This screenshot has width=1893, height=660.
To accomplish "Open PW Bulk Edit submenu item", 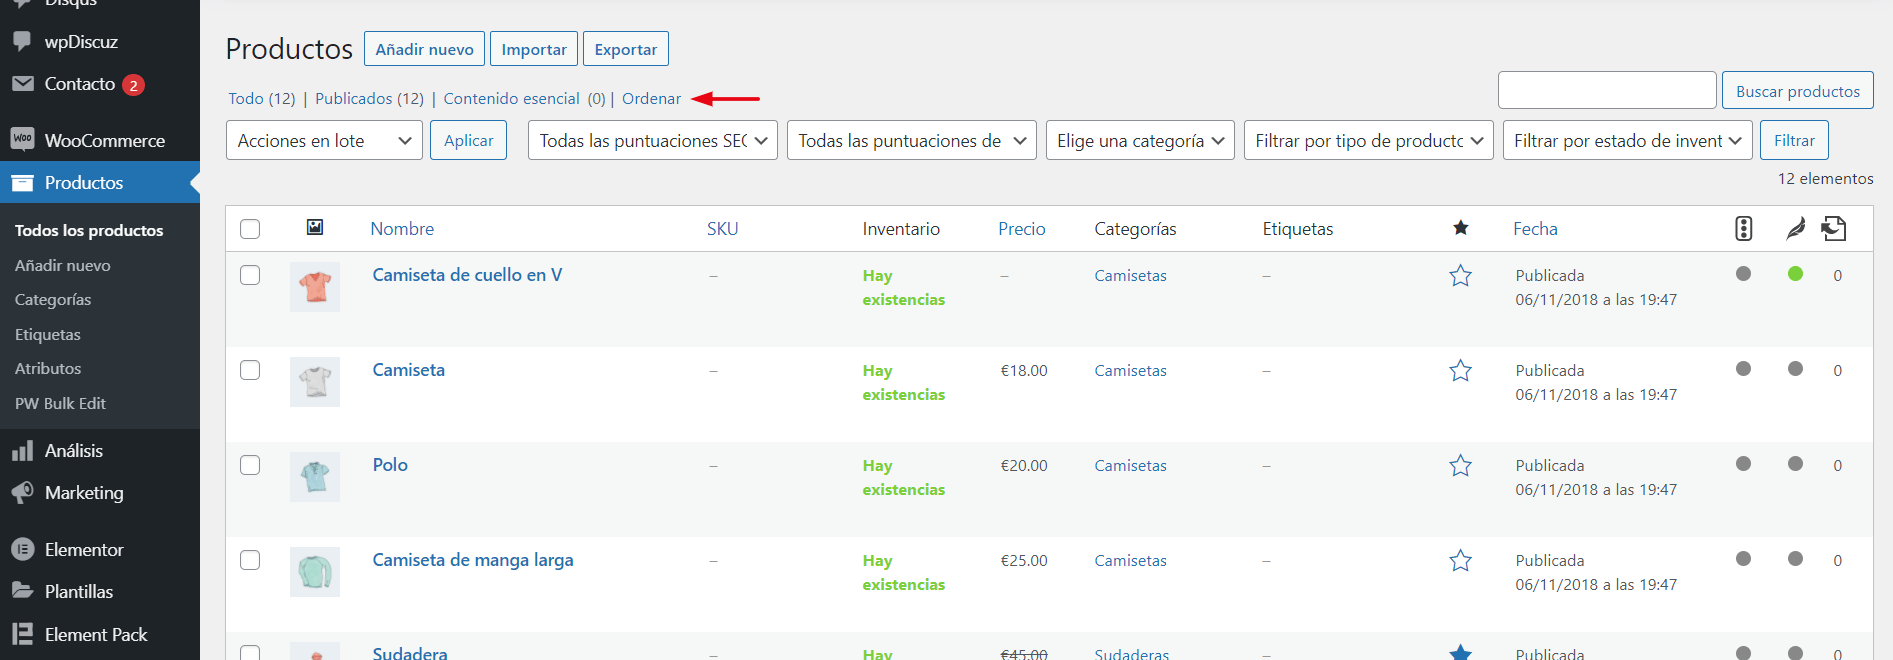I will pos(60,403).
